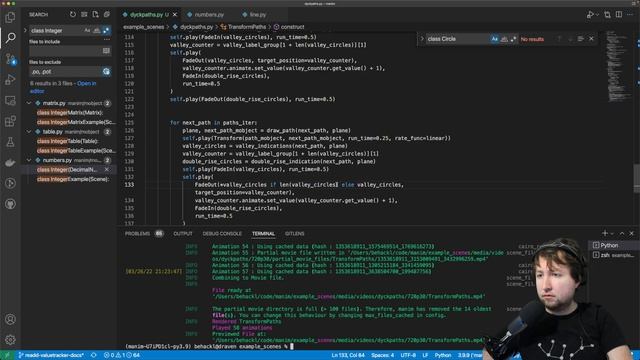The image size is (640, 360).
Task: Open the Testing beaker view
Action: tap(10, 142)
